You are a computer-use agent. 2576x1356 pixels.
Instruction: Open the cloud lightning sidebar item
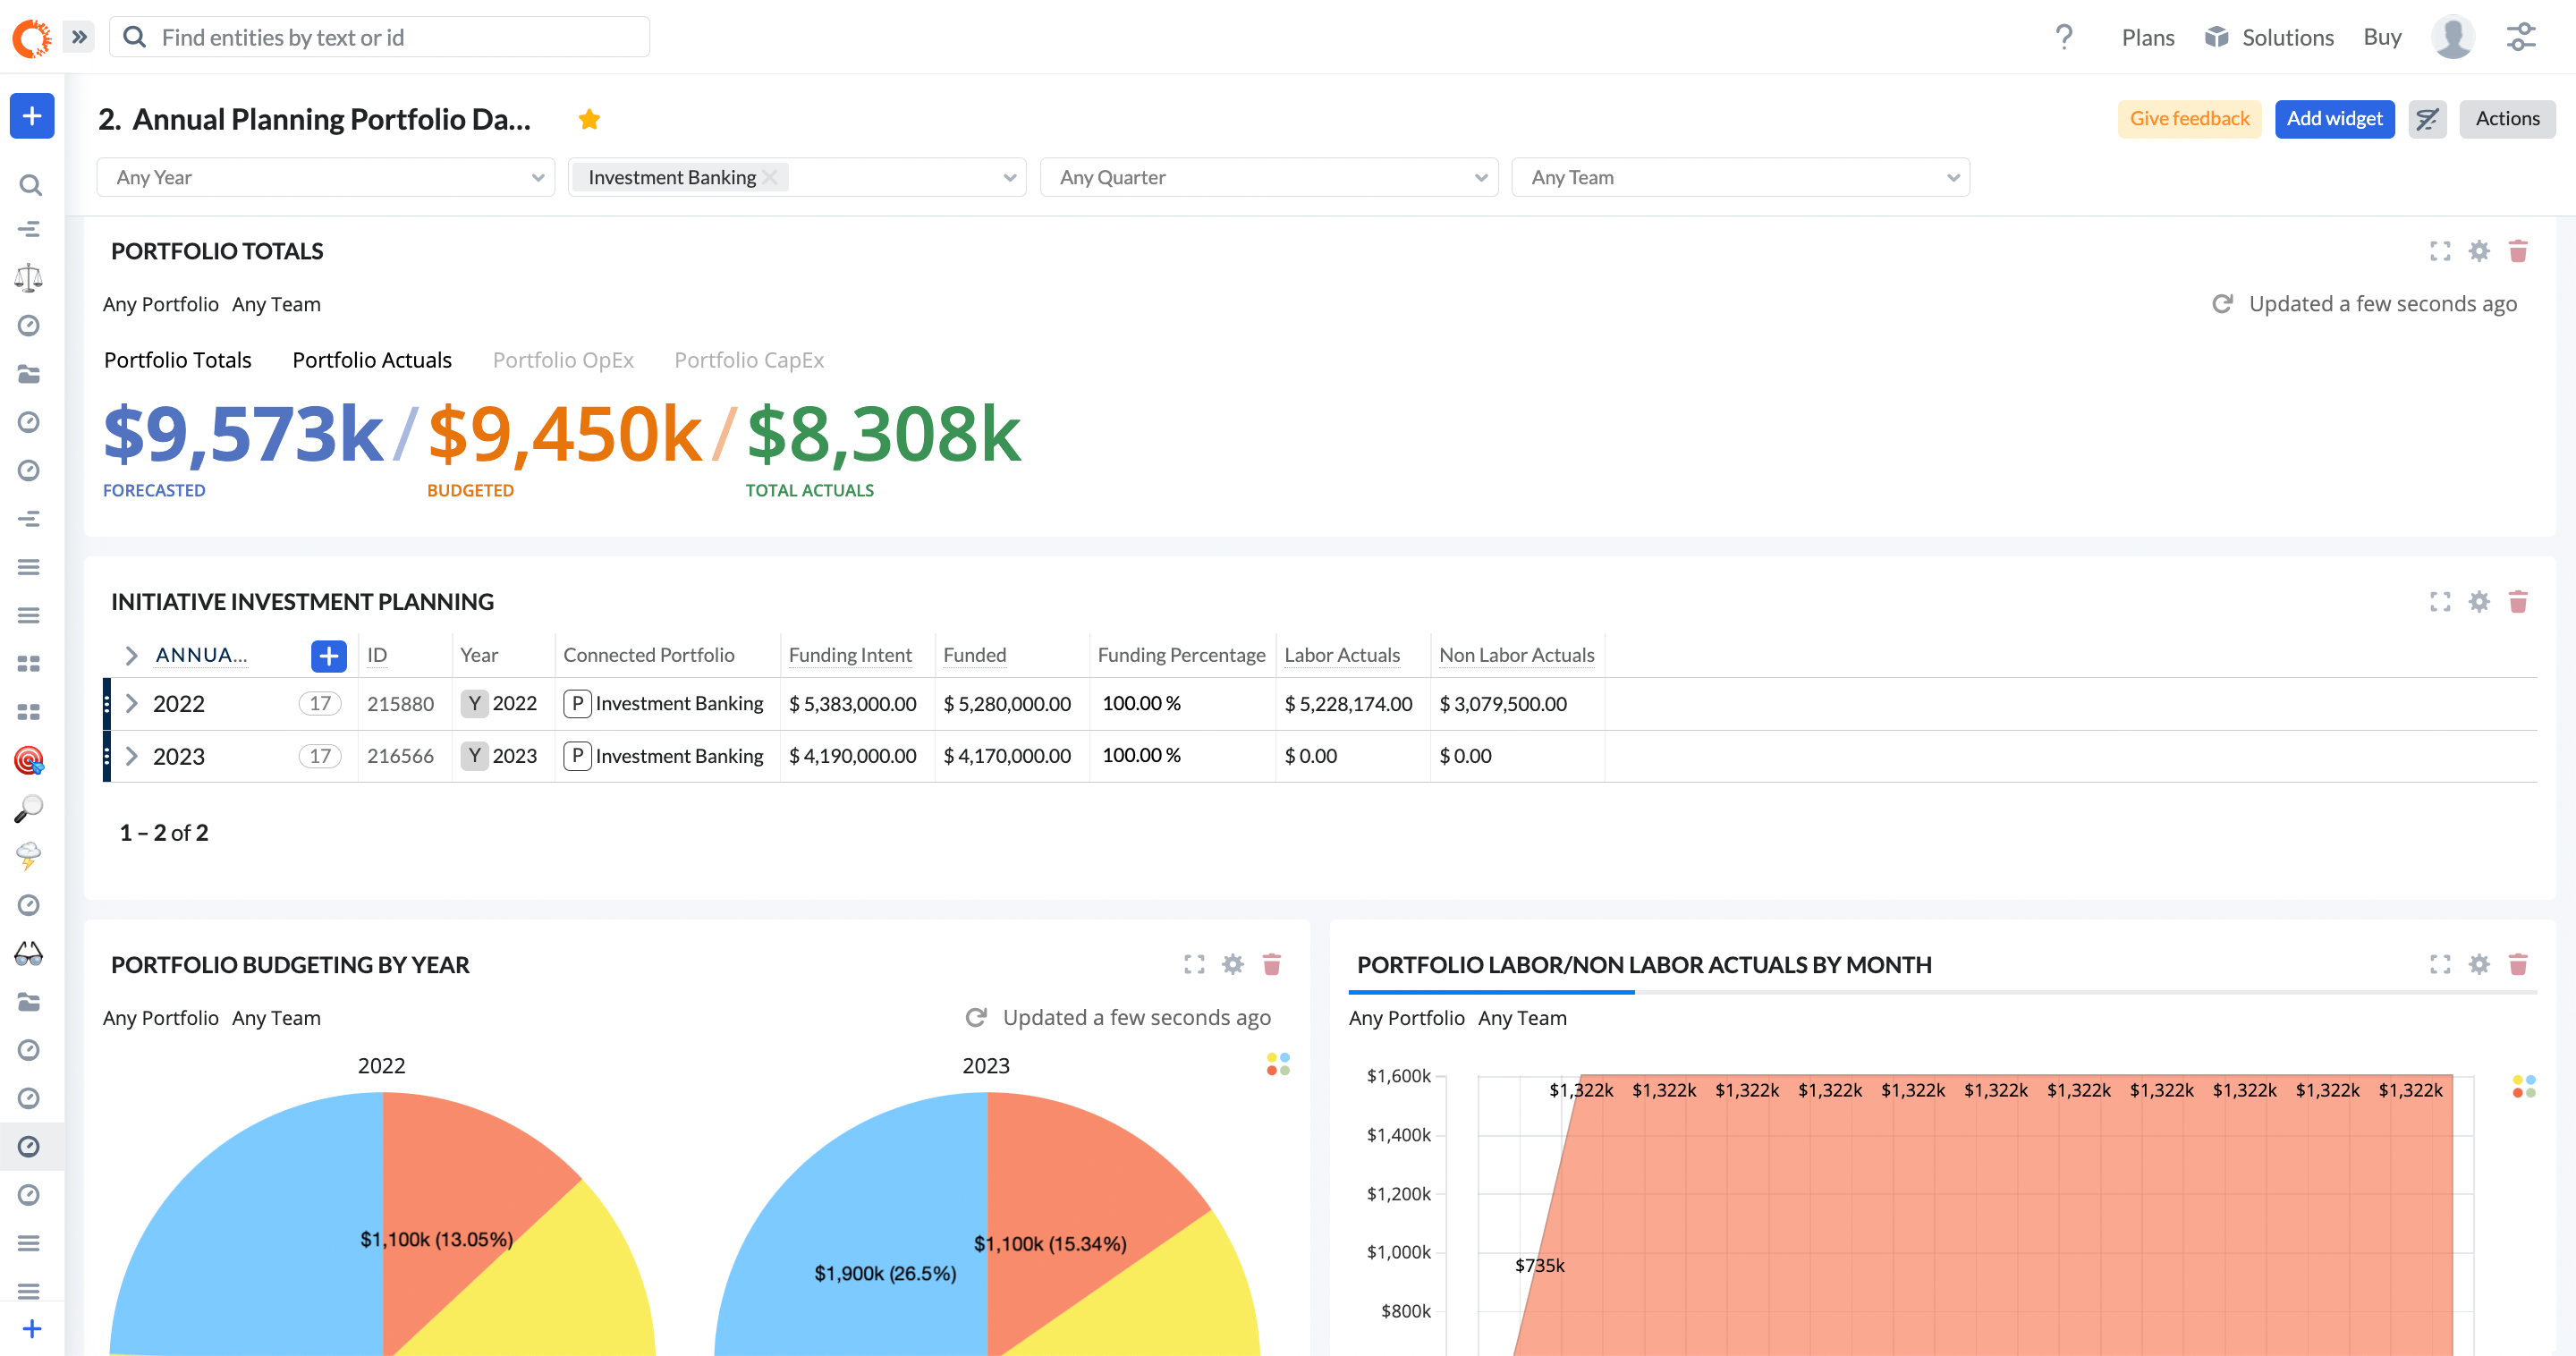[x=29, y=856]
